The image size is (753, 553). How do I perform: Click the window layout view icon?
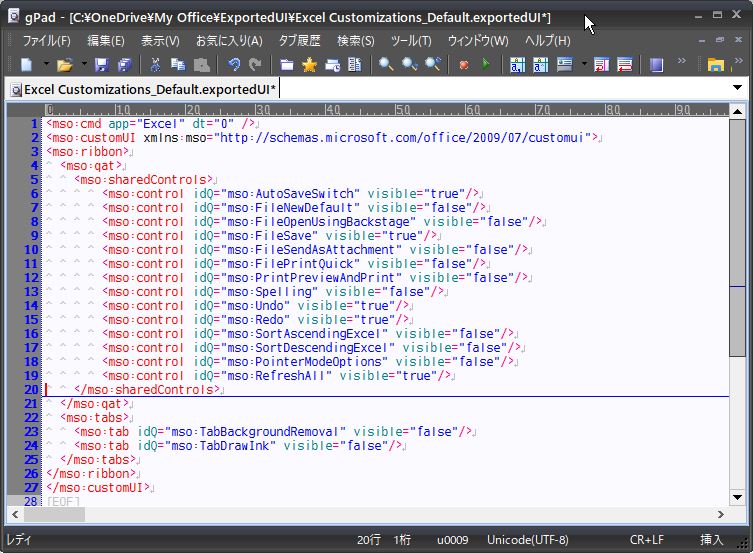[564, 64]
